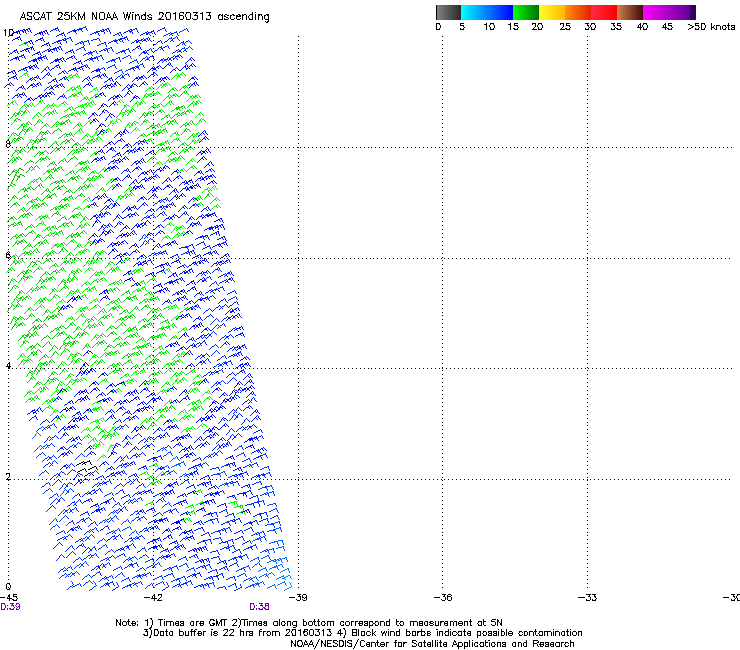This screenshot has height=650, width=740.
Task: Click the ASCAT 25KM NOAA Winds title
Action: (144, 17)
